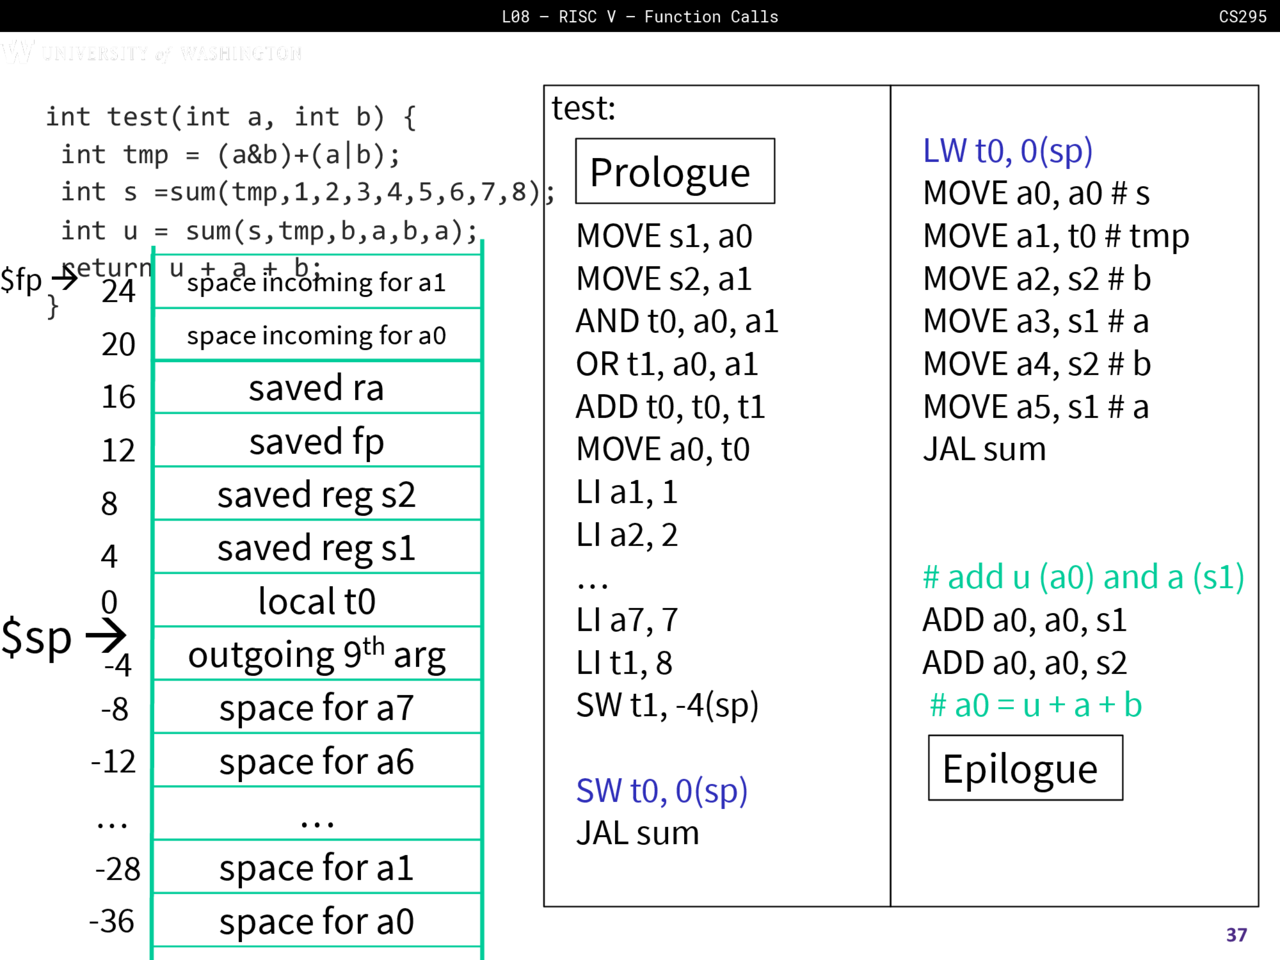
Task: Click the blue LW t0, 0(sp) instruction
Action: (1007, 151)
